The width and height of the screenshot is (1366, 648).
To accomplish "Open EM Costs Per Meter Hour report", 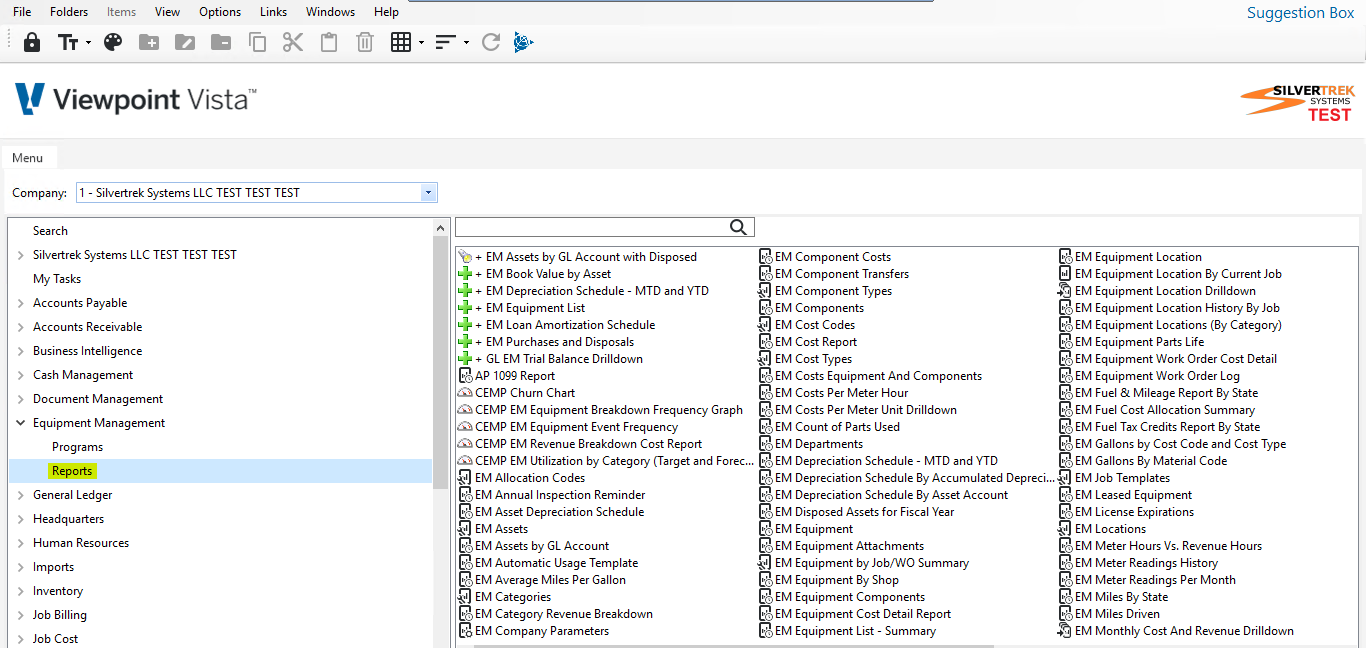I will [842, 393].
